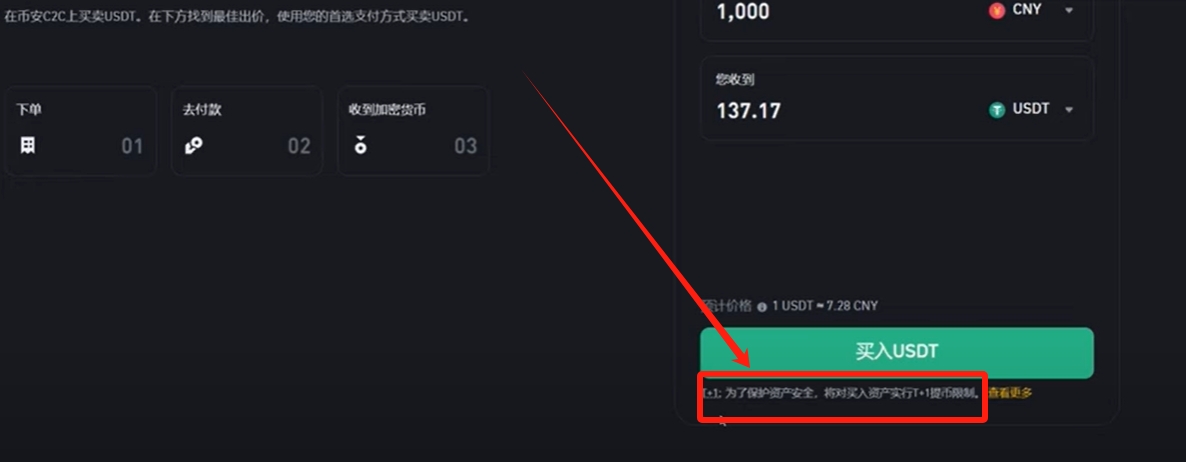This screenshot has height=462, width=1186.
Task: Open the 查看更多 link
Action: [x=1010, y=392]
